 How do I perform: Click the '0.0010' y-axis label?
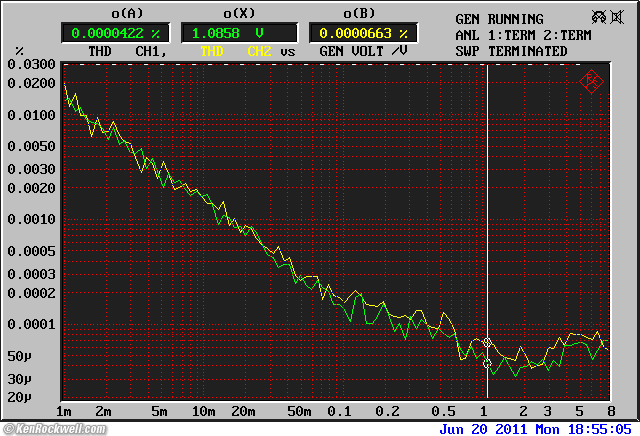31,219
